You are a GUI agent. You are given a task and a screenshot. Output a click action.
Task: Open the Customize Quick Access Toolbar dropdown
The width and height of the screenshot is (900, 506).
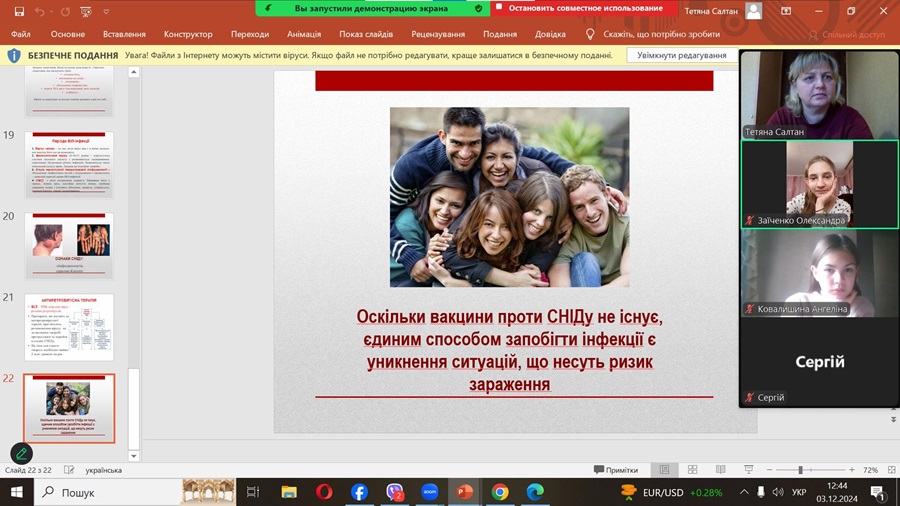pyautogui.click(x=106, y=11)
